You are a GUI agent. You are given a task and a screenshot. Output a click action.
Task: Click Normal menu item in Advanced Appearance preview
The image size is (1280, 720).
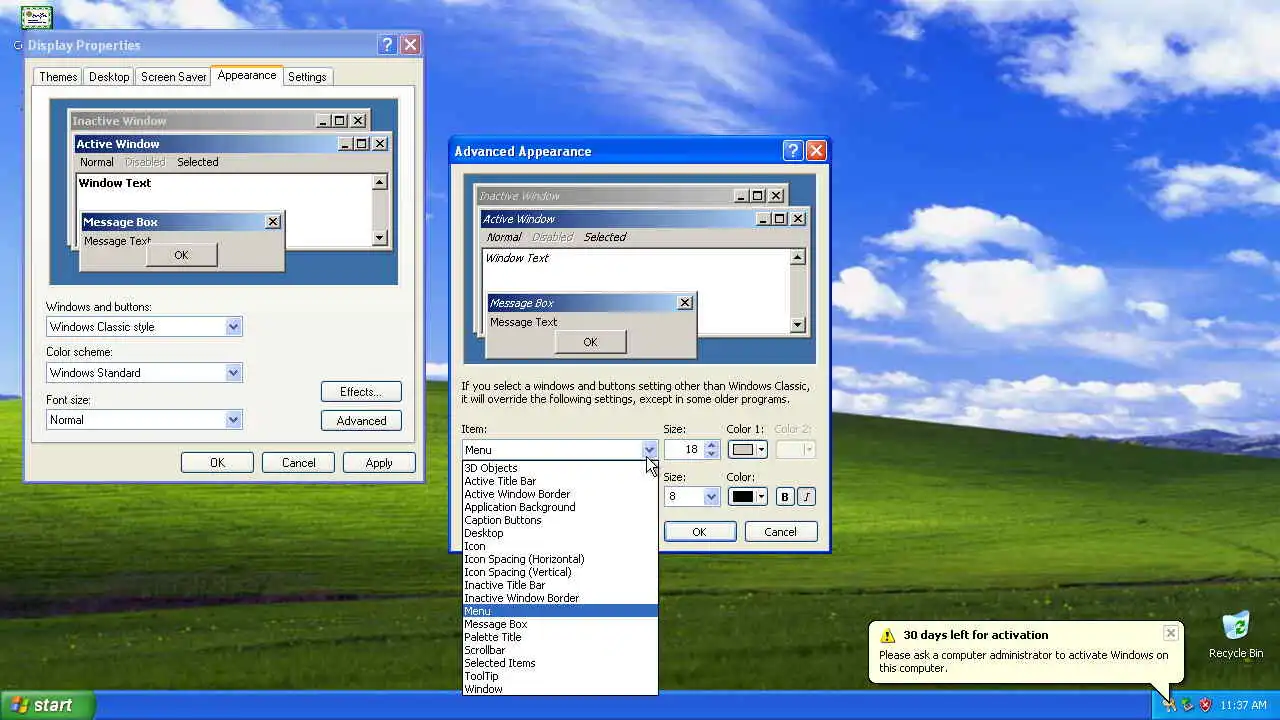[x=504, y=237]
